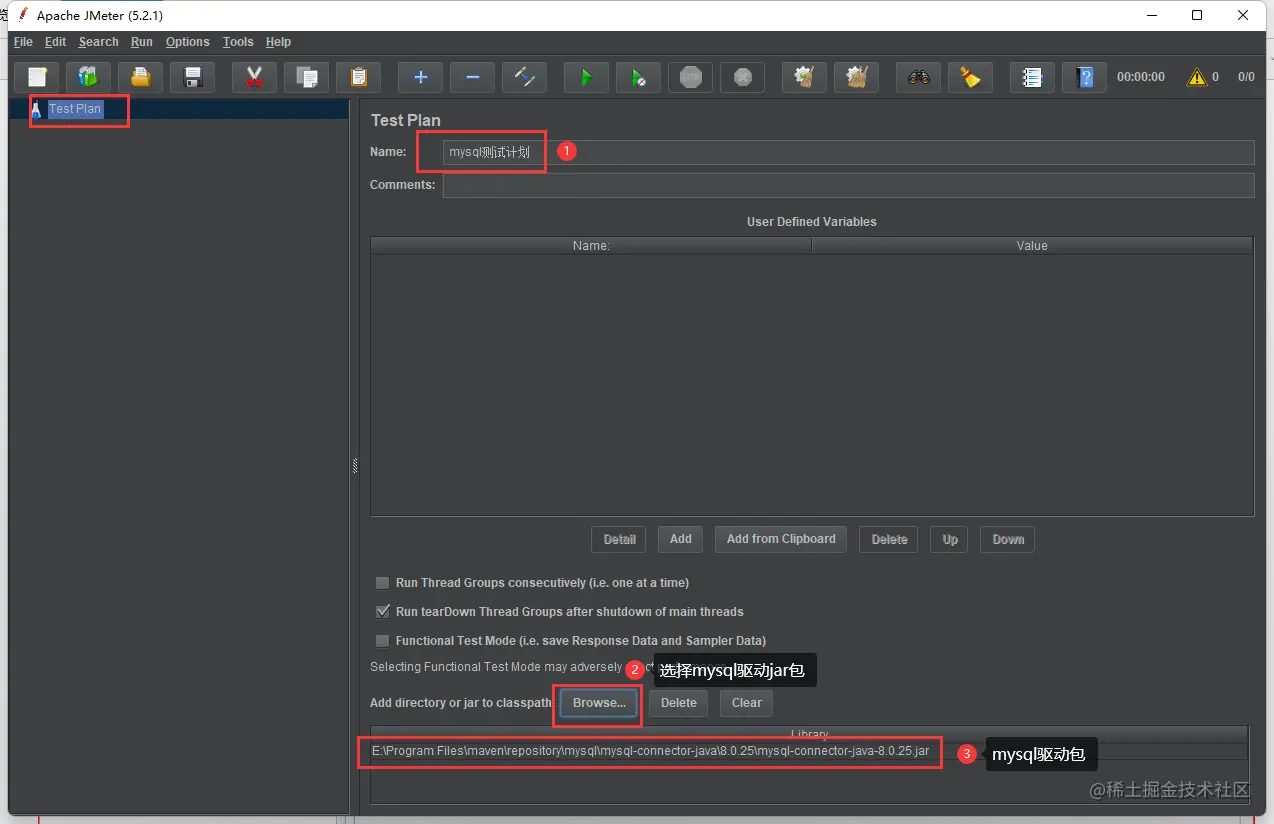
Task: Click the Clear results broom icon
Action: 805,77
